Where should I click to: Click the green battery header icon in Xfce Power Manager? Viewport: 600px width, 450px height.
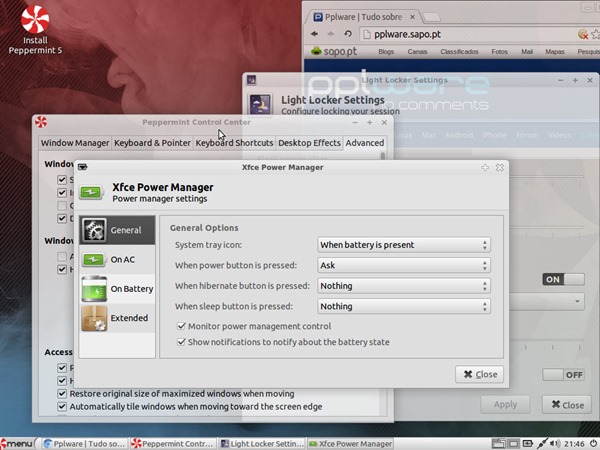click(91, 192)
